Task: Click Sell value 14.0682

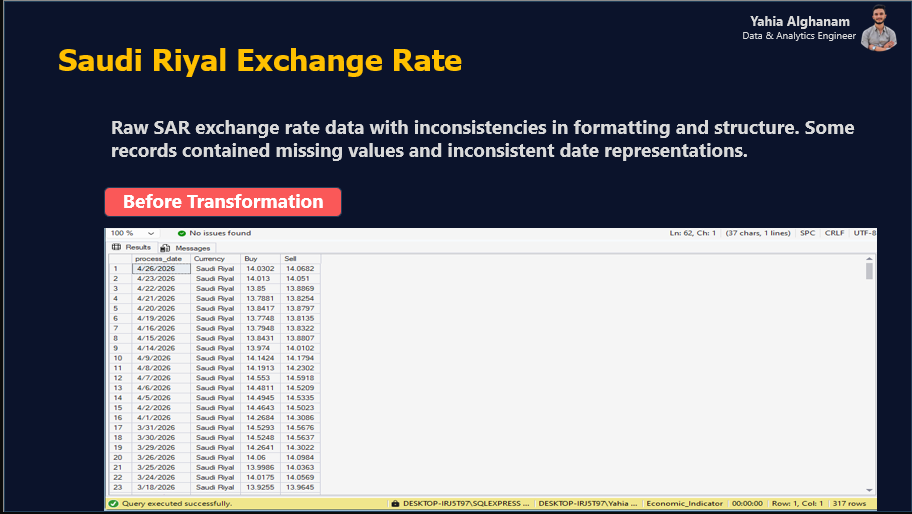Action: click(300, 269)
